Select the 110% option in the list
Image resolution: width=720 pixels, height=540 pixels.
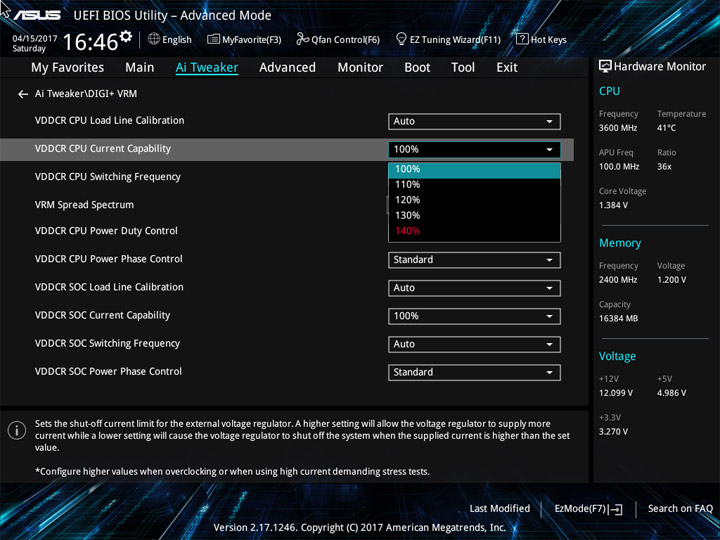474,185
